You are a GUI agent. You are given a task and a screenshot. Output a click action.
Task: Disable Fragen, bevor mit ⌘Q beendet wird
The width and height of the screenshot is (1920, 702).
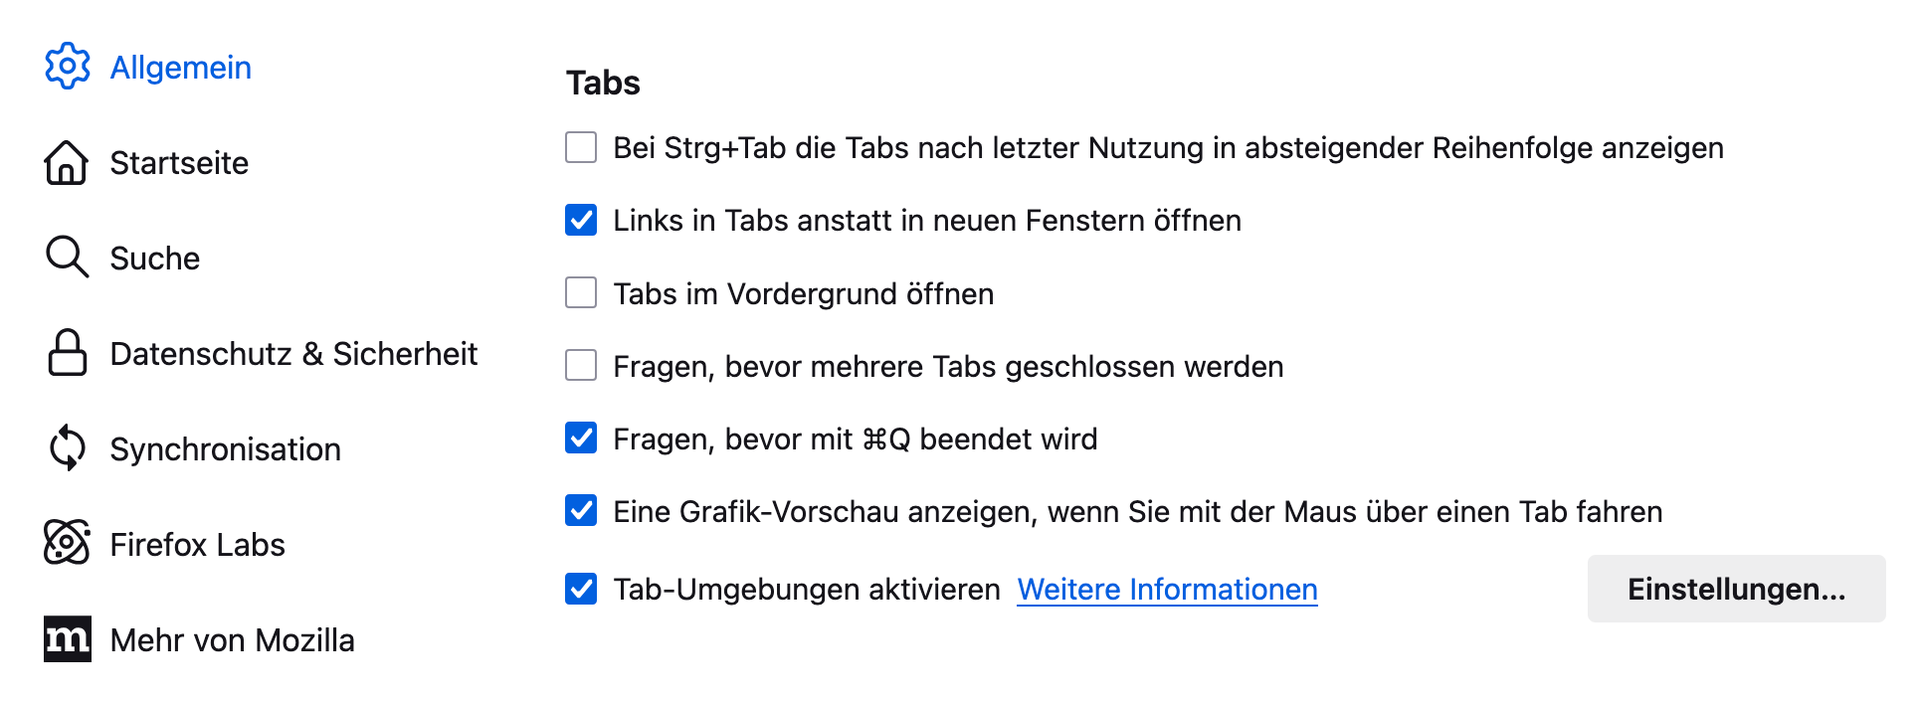click(581, 438)
